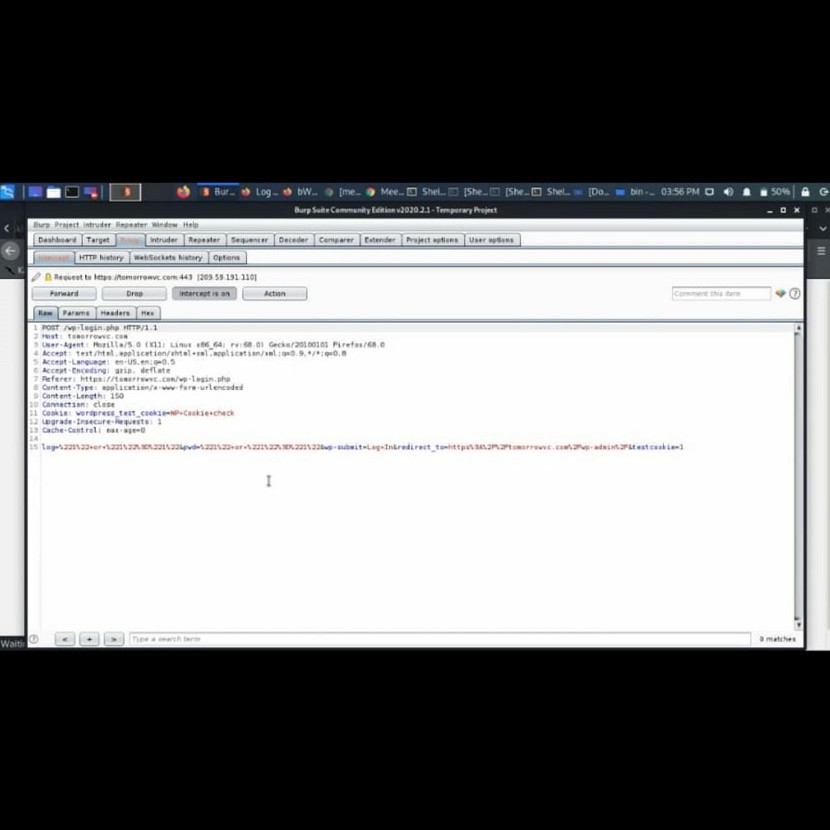This screenshot has width=830, height=830.
Task: Click the help icon beside the search bar
Action: point(34,639)
